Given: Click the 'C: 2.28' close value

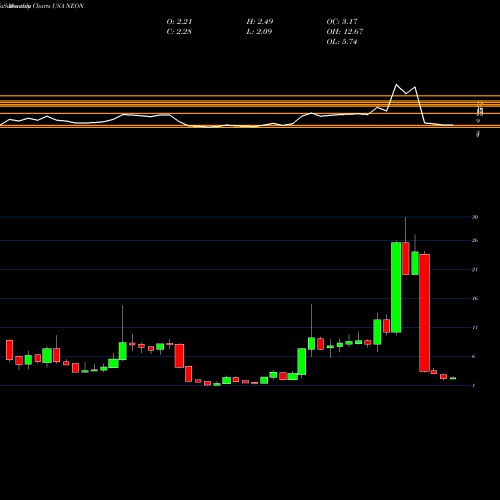Looking at the screenshot, I should coord(179,31).
